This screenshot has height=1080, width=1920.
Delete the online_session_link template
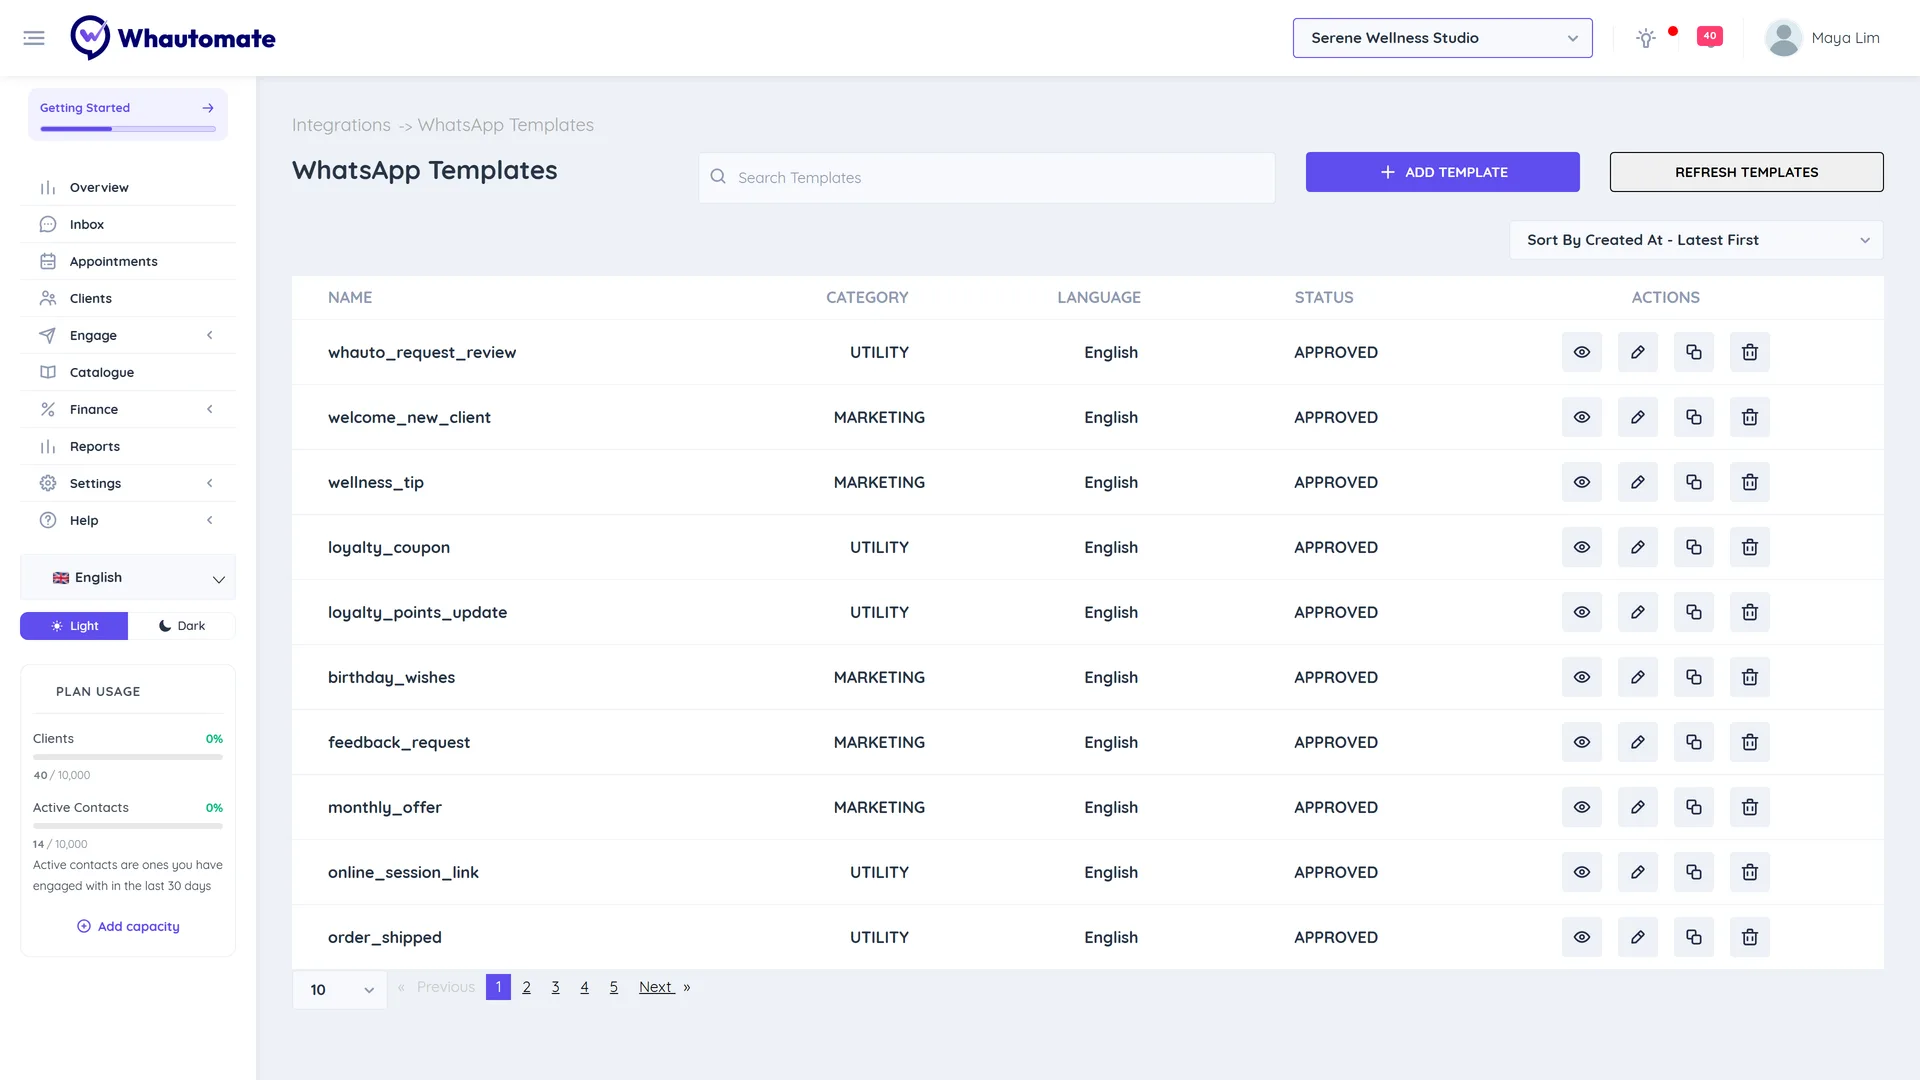pos(1750,872)
